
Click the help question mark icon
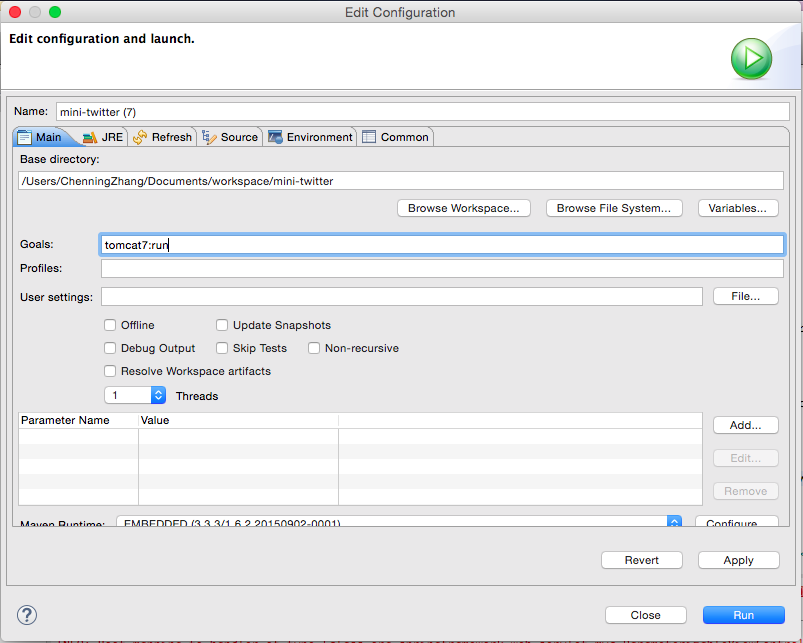point(27,615)
